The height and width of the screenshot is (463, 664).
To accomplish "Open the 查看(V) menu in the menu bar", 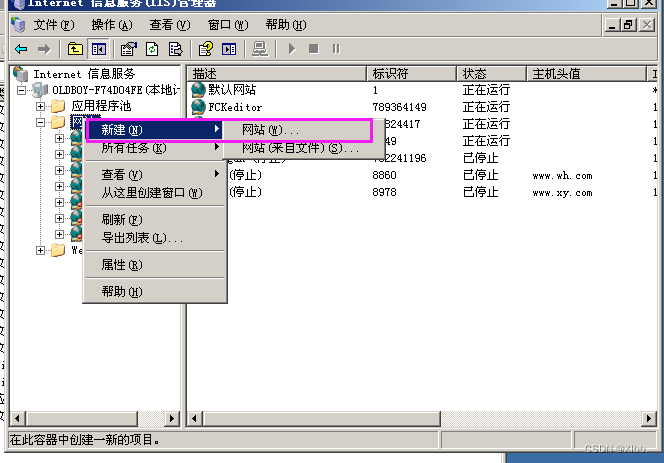I will (x=170, y=25).
